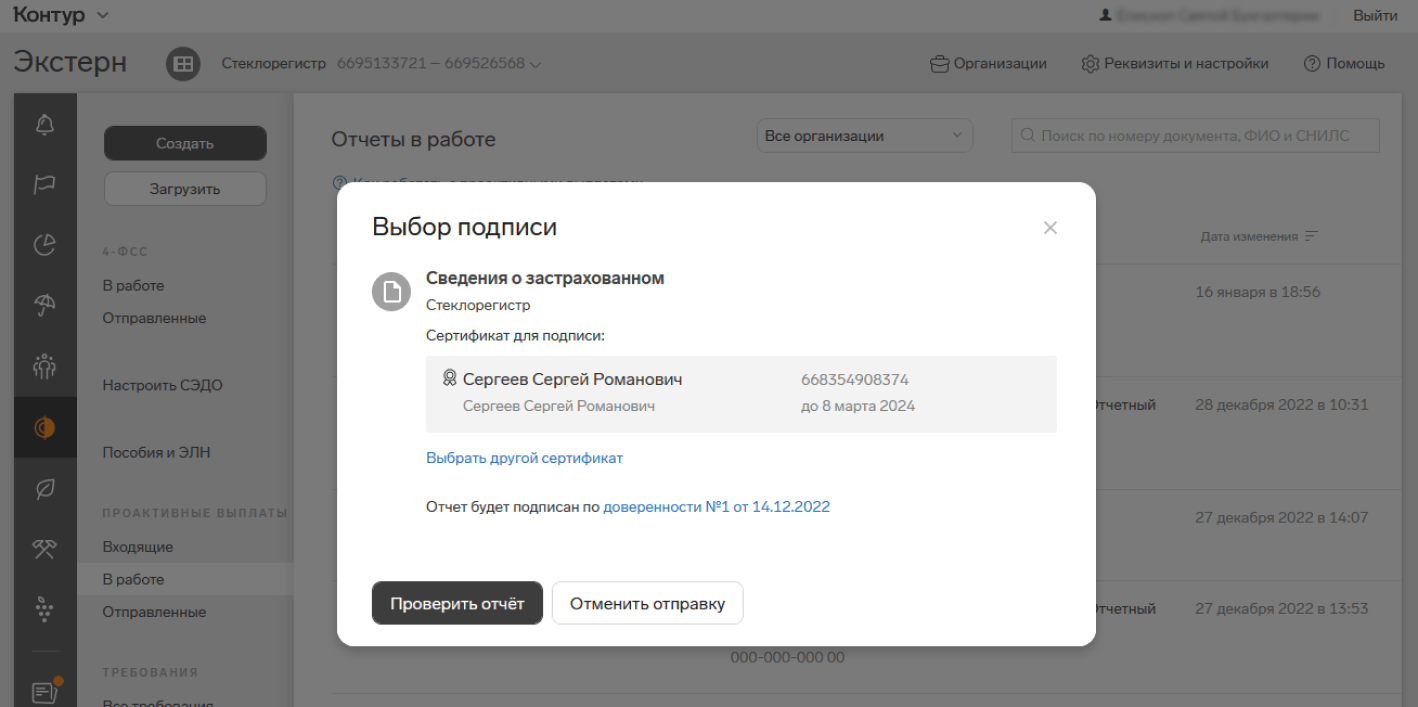
Task: Click Отменить отправку button
Action: 647,604
